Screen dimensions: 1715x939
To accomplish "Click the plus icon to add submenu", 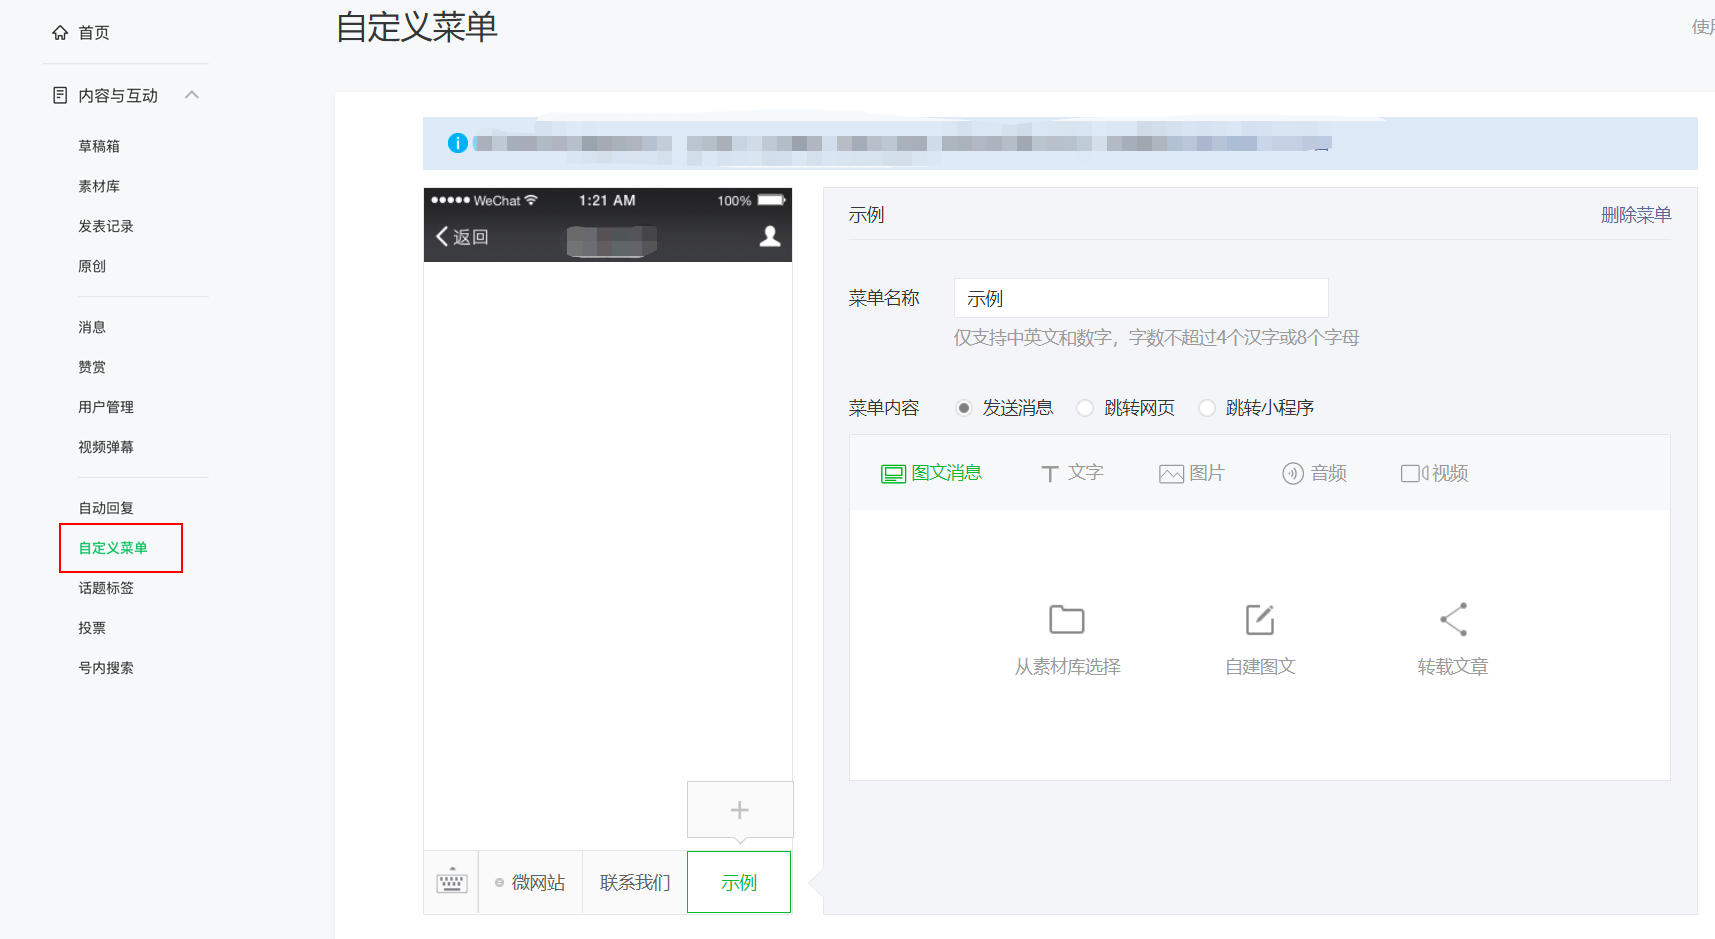I will pos(739,810).
